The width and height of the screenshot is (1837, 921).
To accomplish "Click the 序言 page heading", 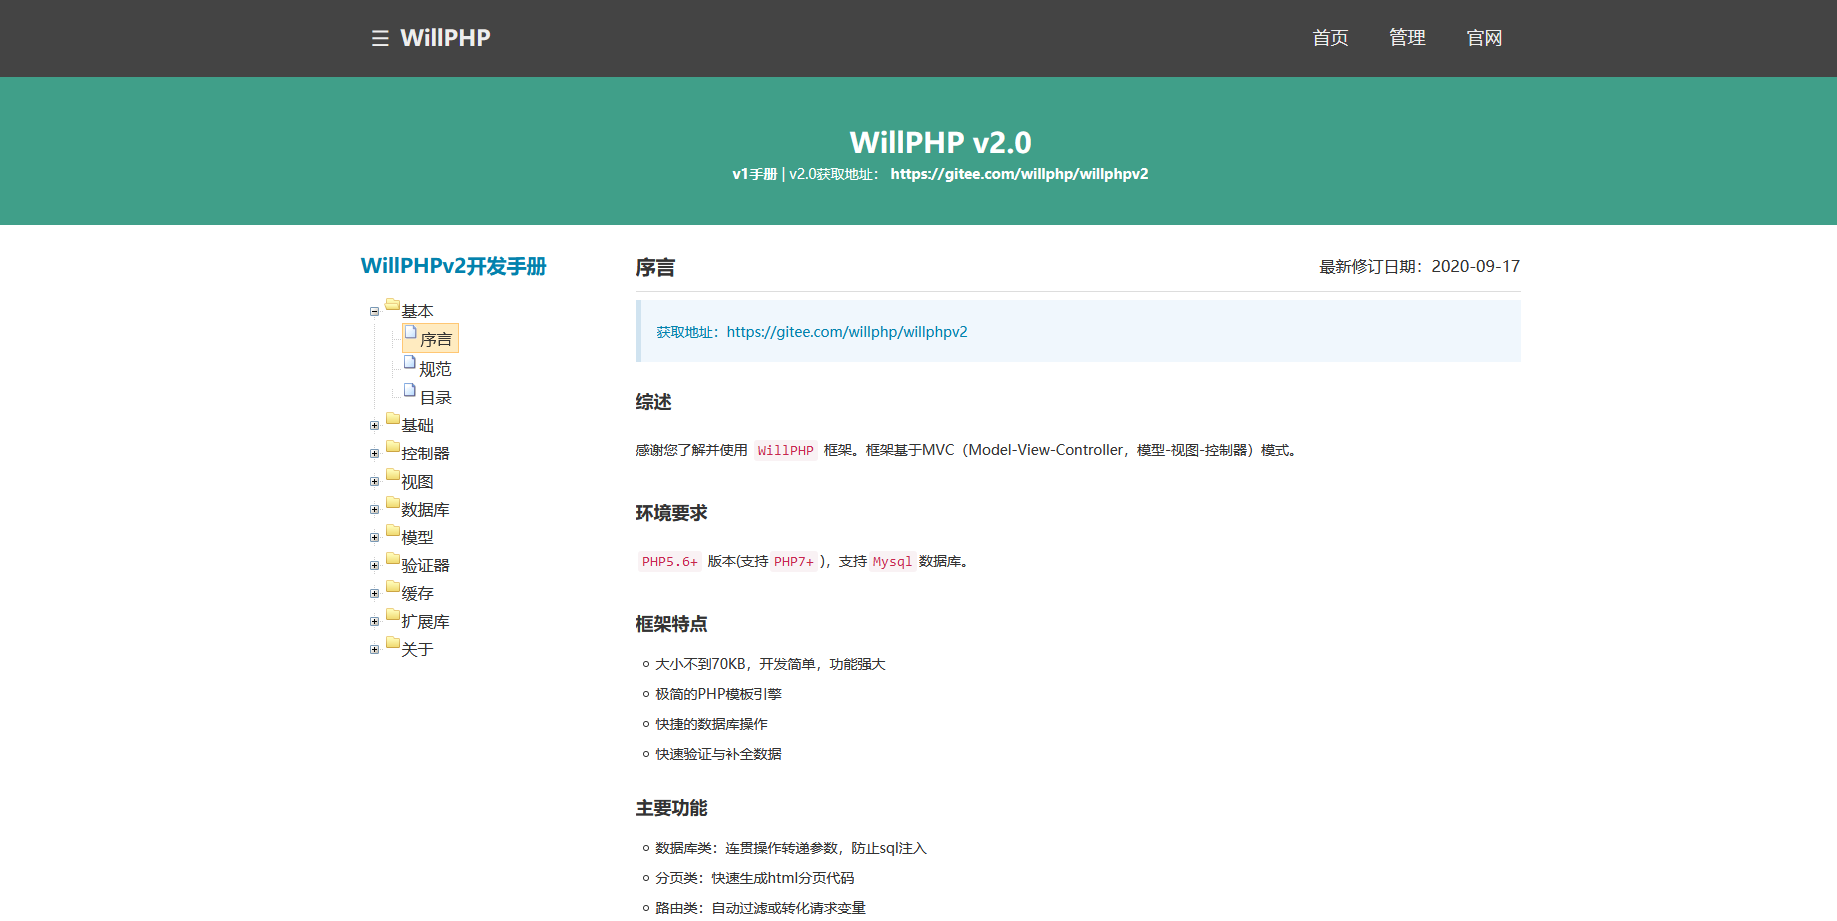I will [655, 268].
